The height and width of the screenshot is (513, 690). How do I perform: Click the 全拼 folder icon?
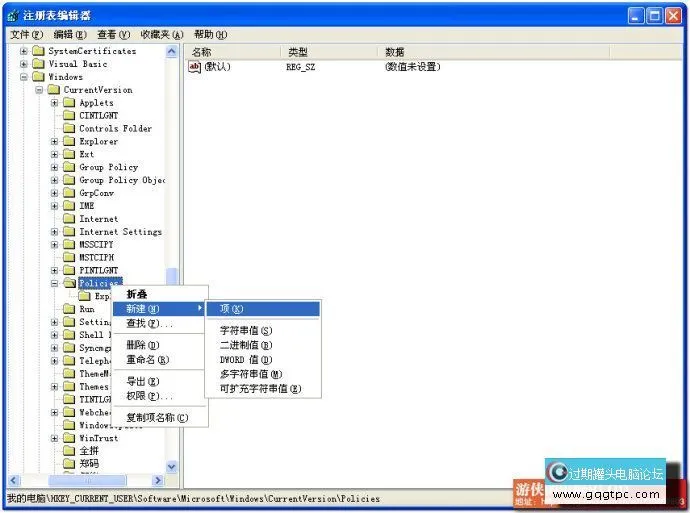coord(69,451)
